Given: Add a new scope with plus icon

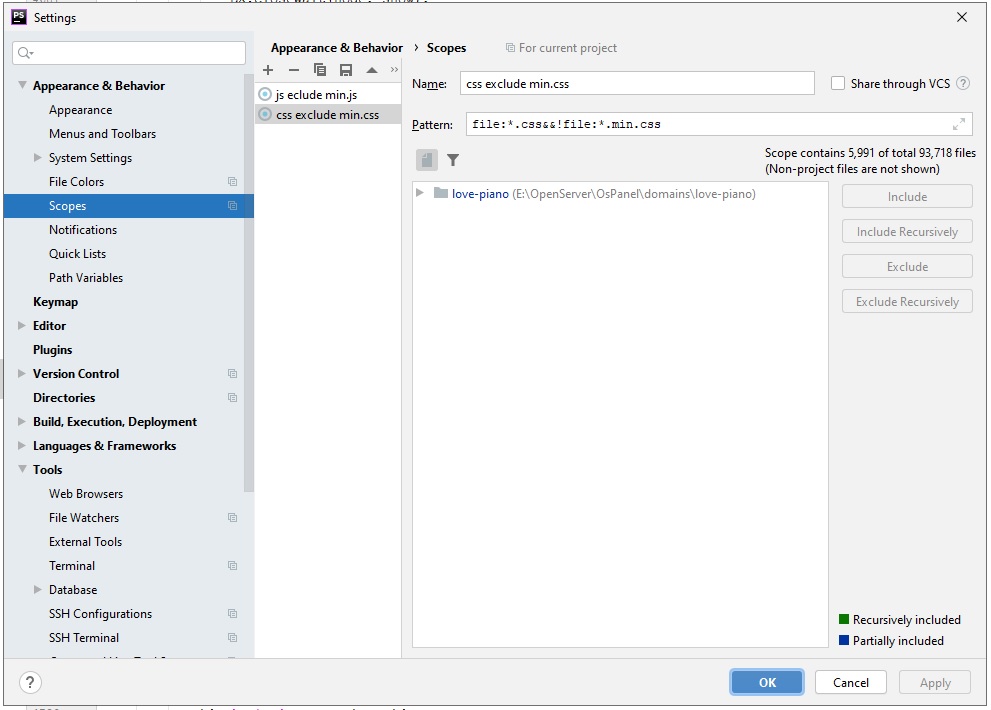Looking at the screenshot, I should point(268,70).
